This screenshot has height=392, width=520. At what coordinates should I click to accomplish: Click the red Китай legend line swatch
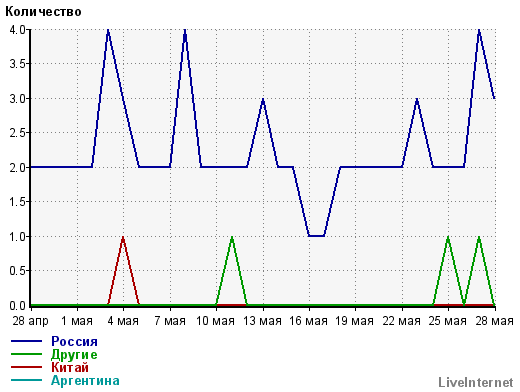point(26,367)
